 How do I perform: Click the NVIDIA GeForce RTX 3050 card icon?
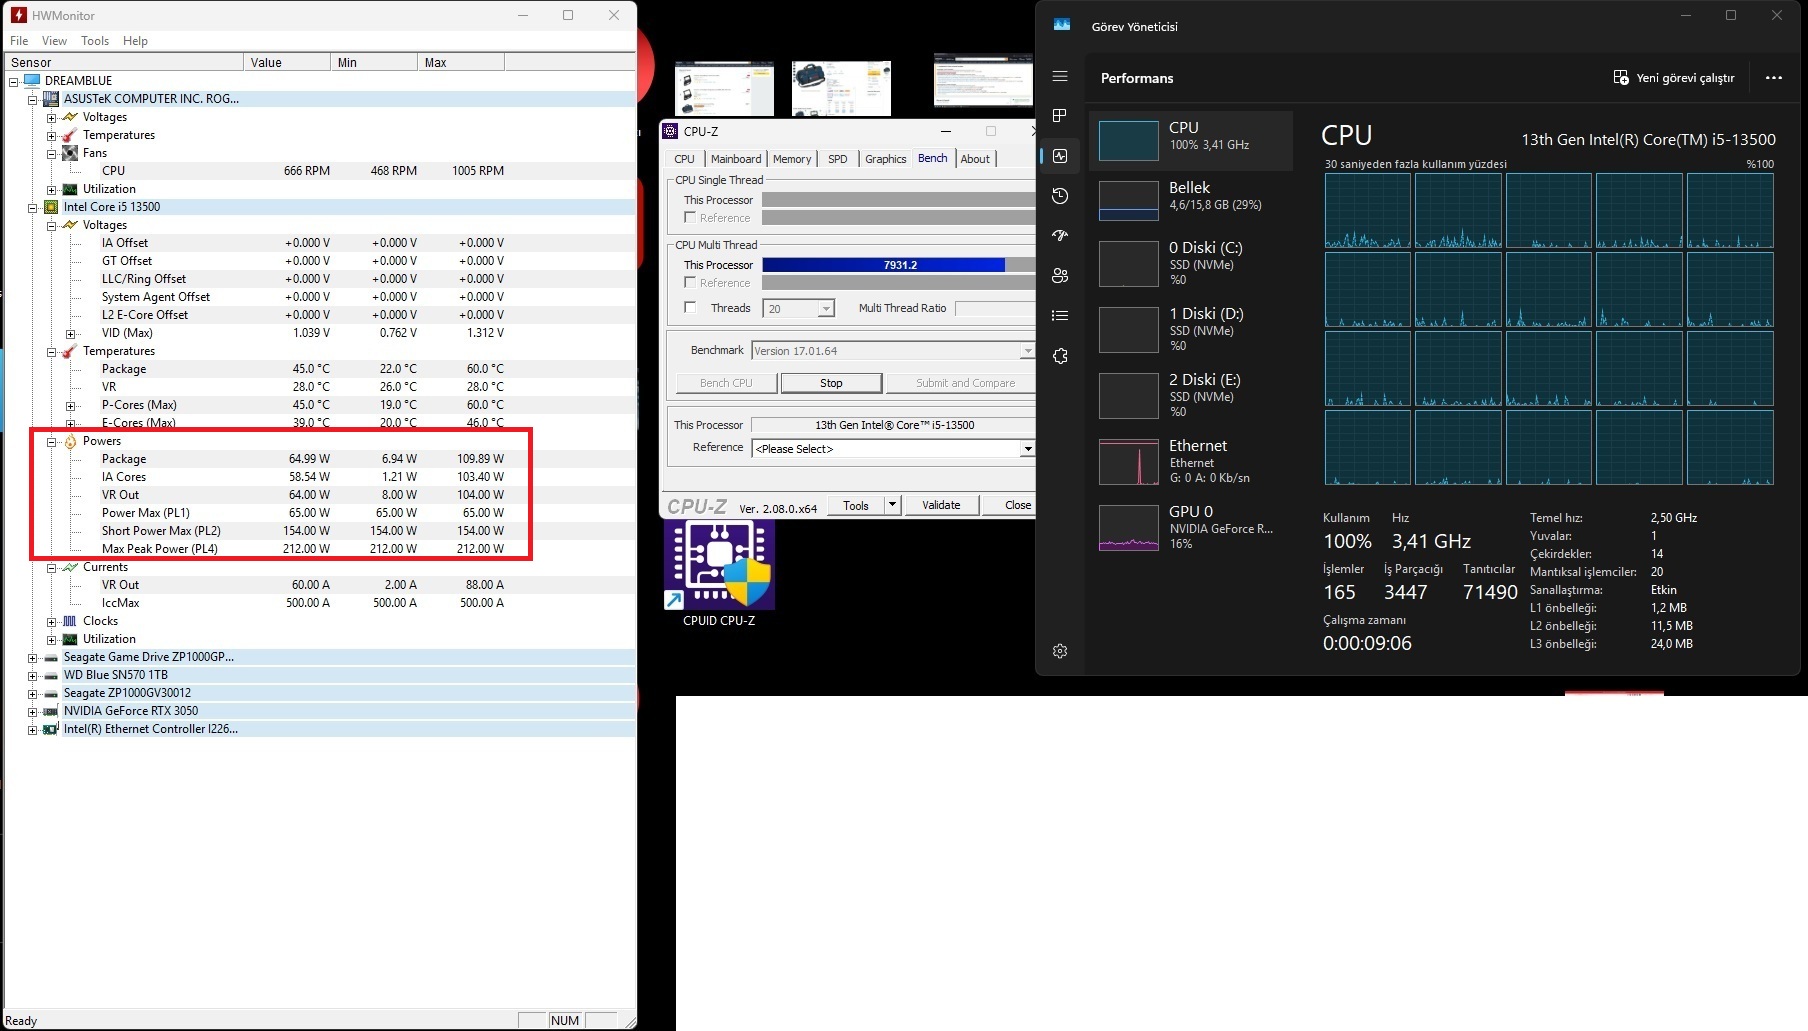(x=51, y=711)
